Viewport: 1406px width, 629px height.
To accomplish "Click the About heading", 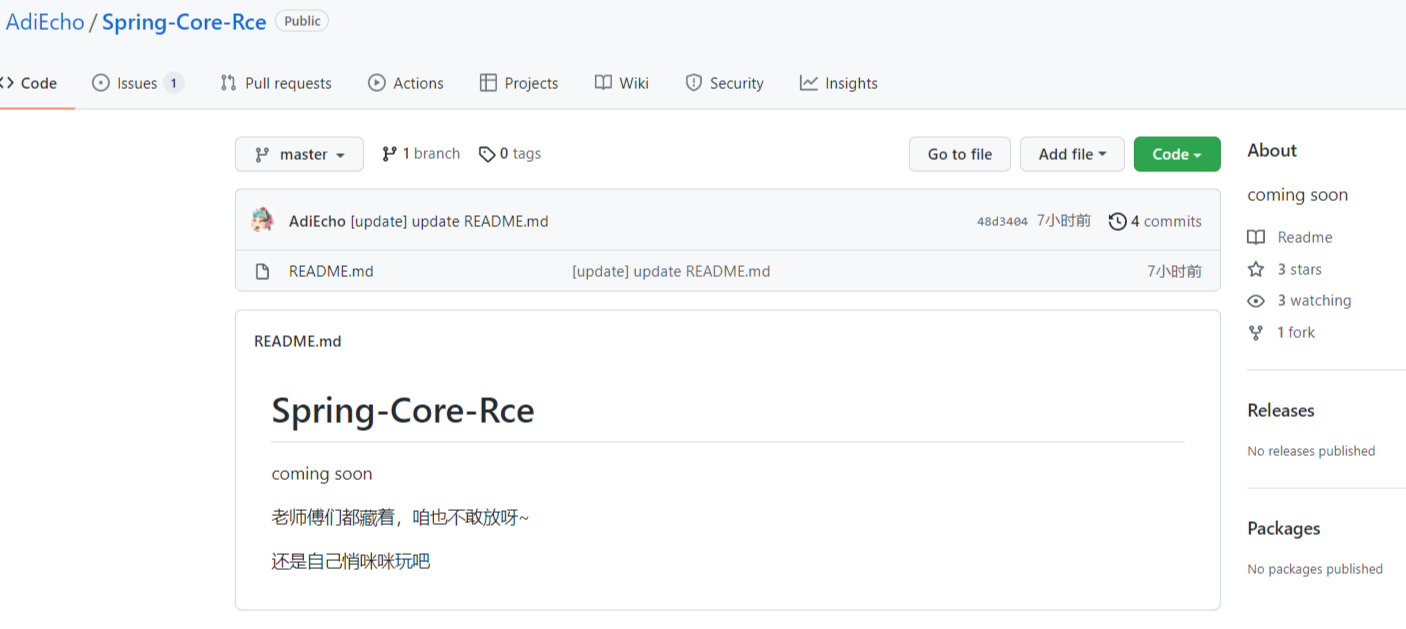I will pyautogui.click(x=1272, y=150).
